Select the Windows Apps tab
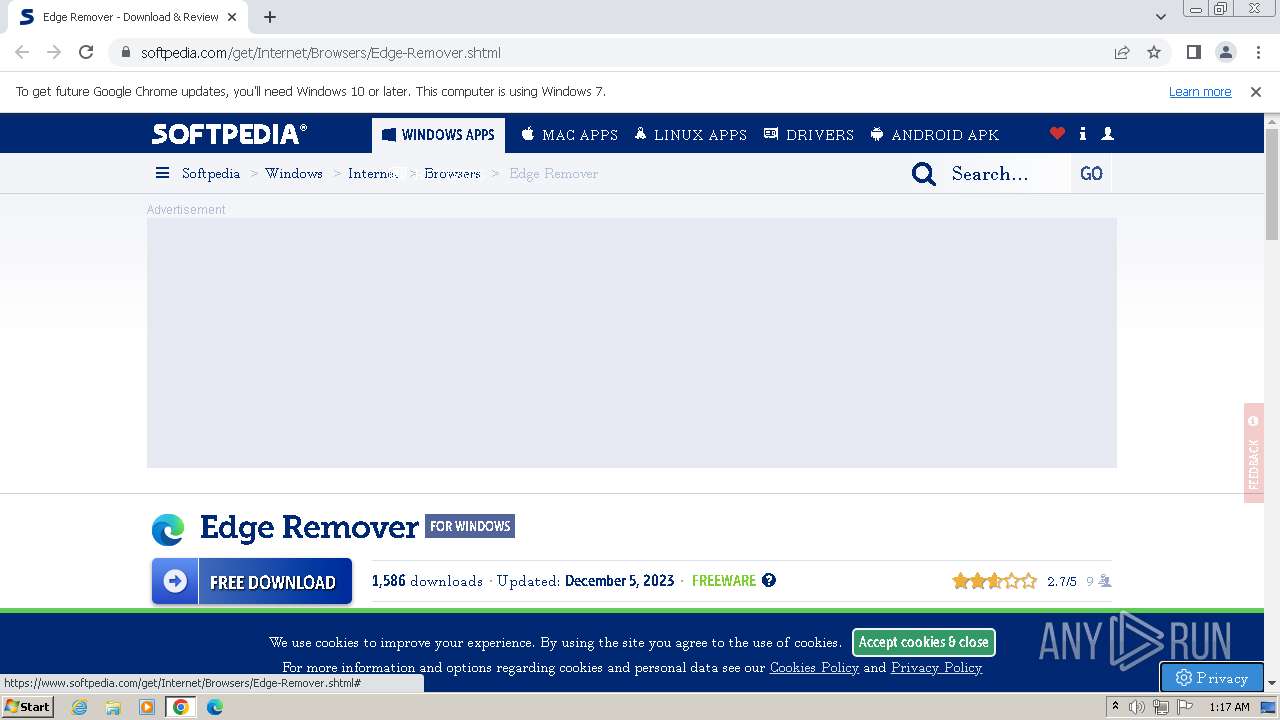1280x720 pixels. (x=438, y=135)
